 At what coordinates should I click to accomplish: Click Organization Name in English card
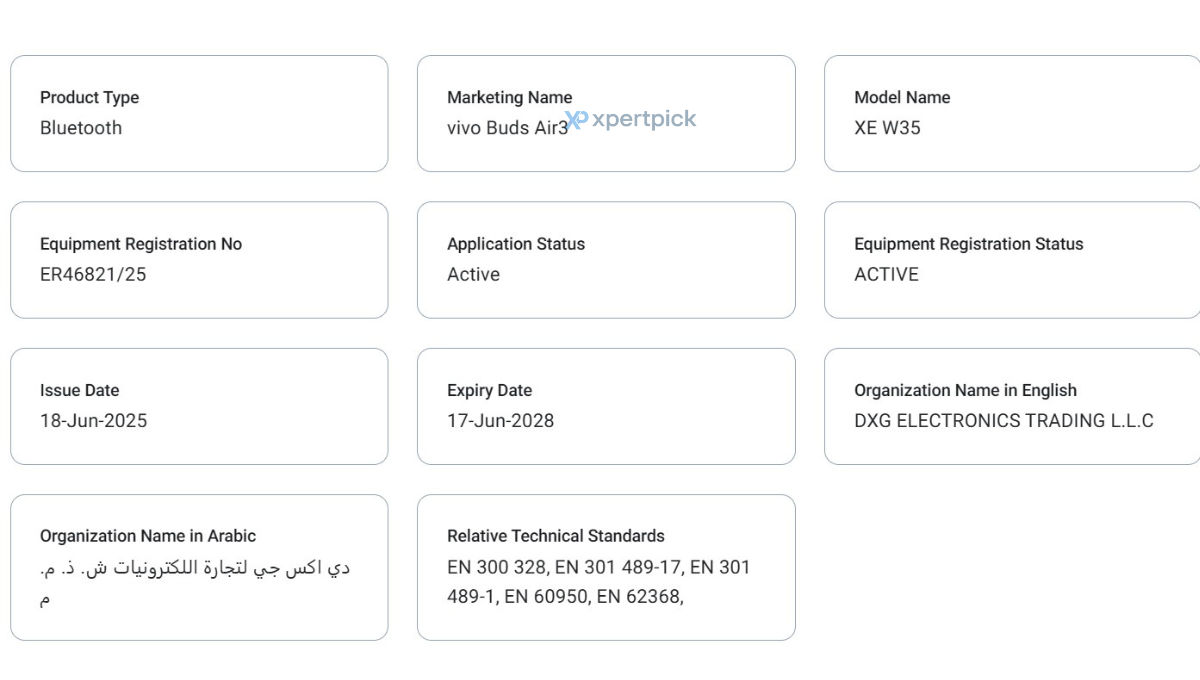click(x=1012, y=406)
